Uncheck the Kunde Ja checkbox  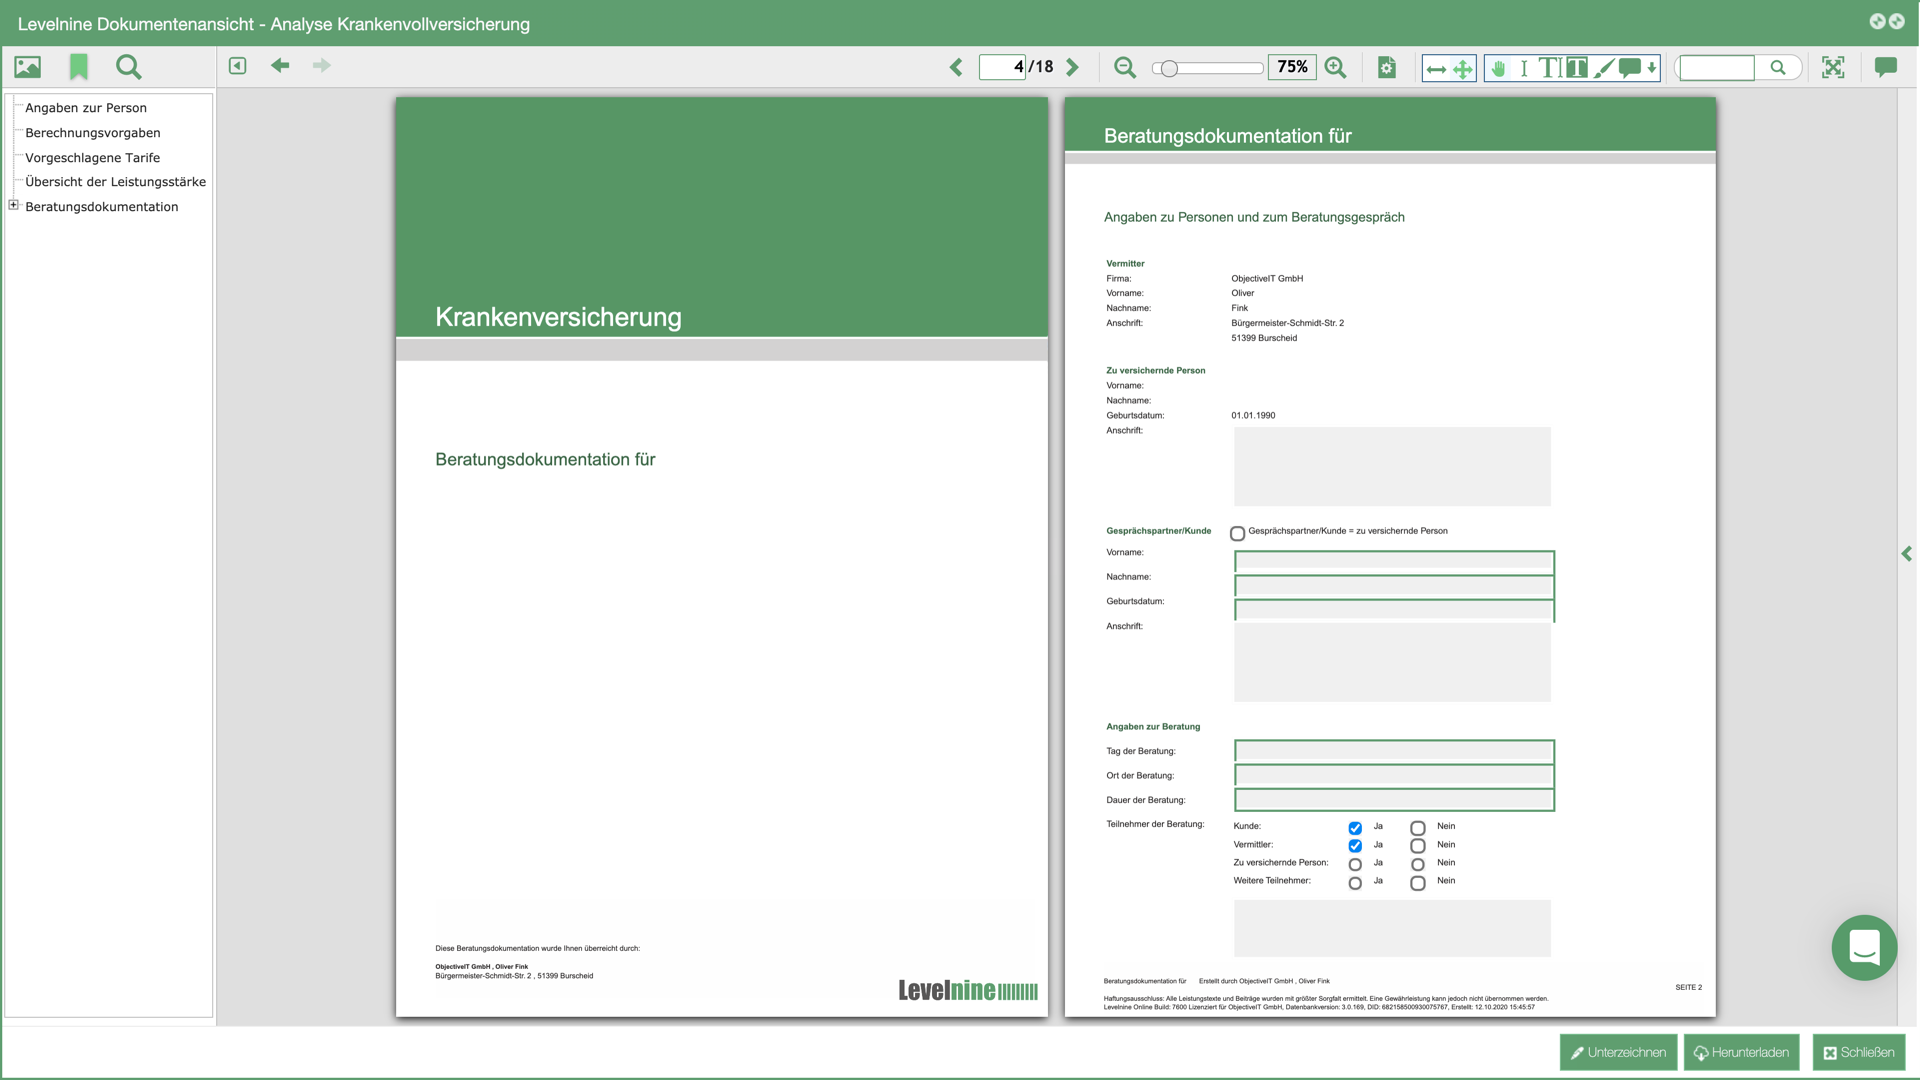click(x=1355, y=828)
